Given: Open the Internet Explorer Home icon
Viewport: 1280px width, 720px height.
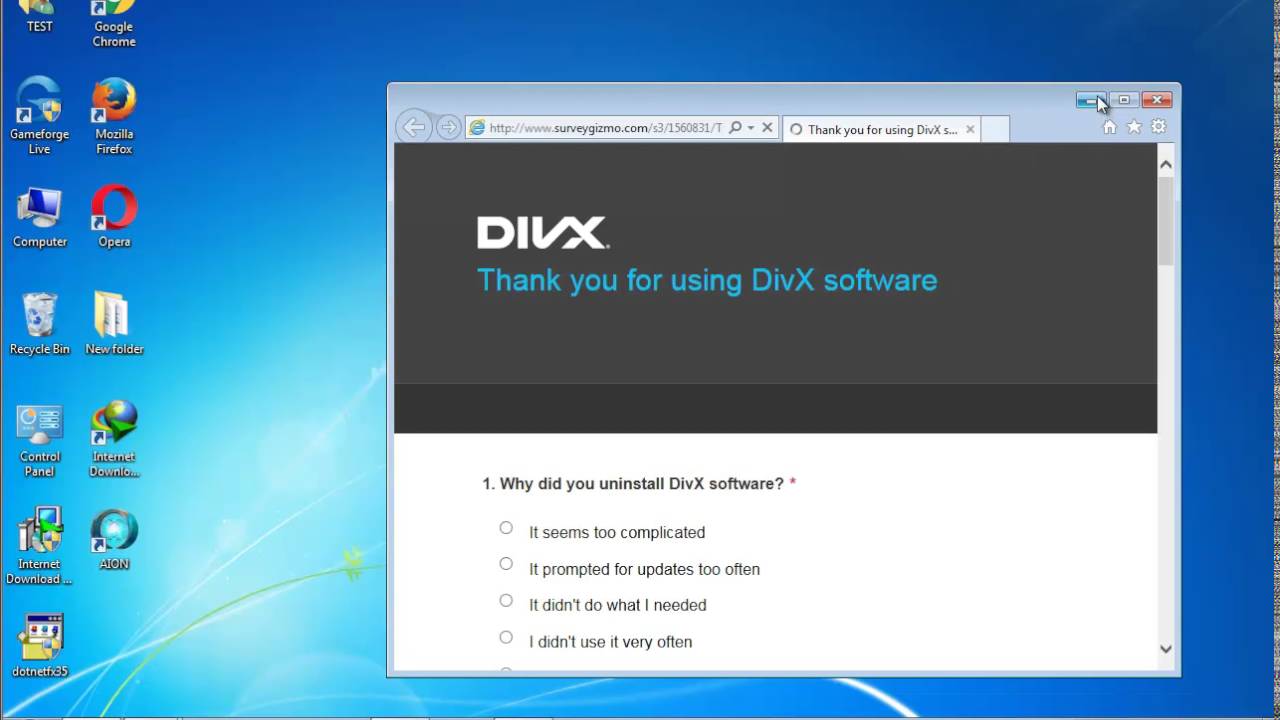Looking at the screenshot, I should click(1109, 127).
